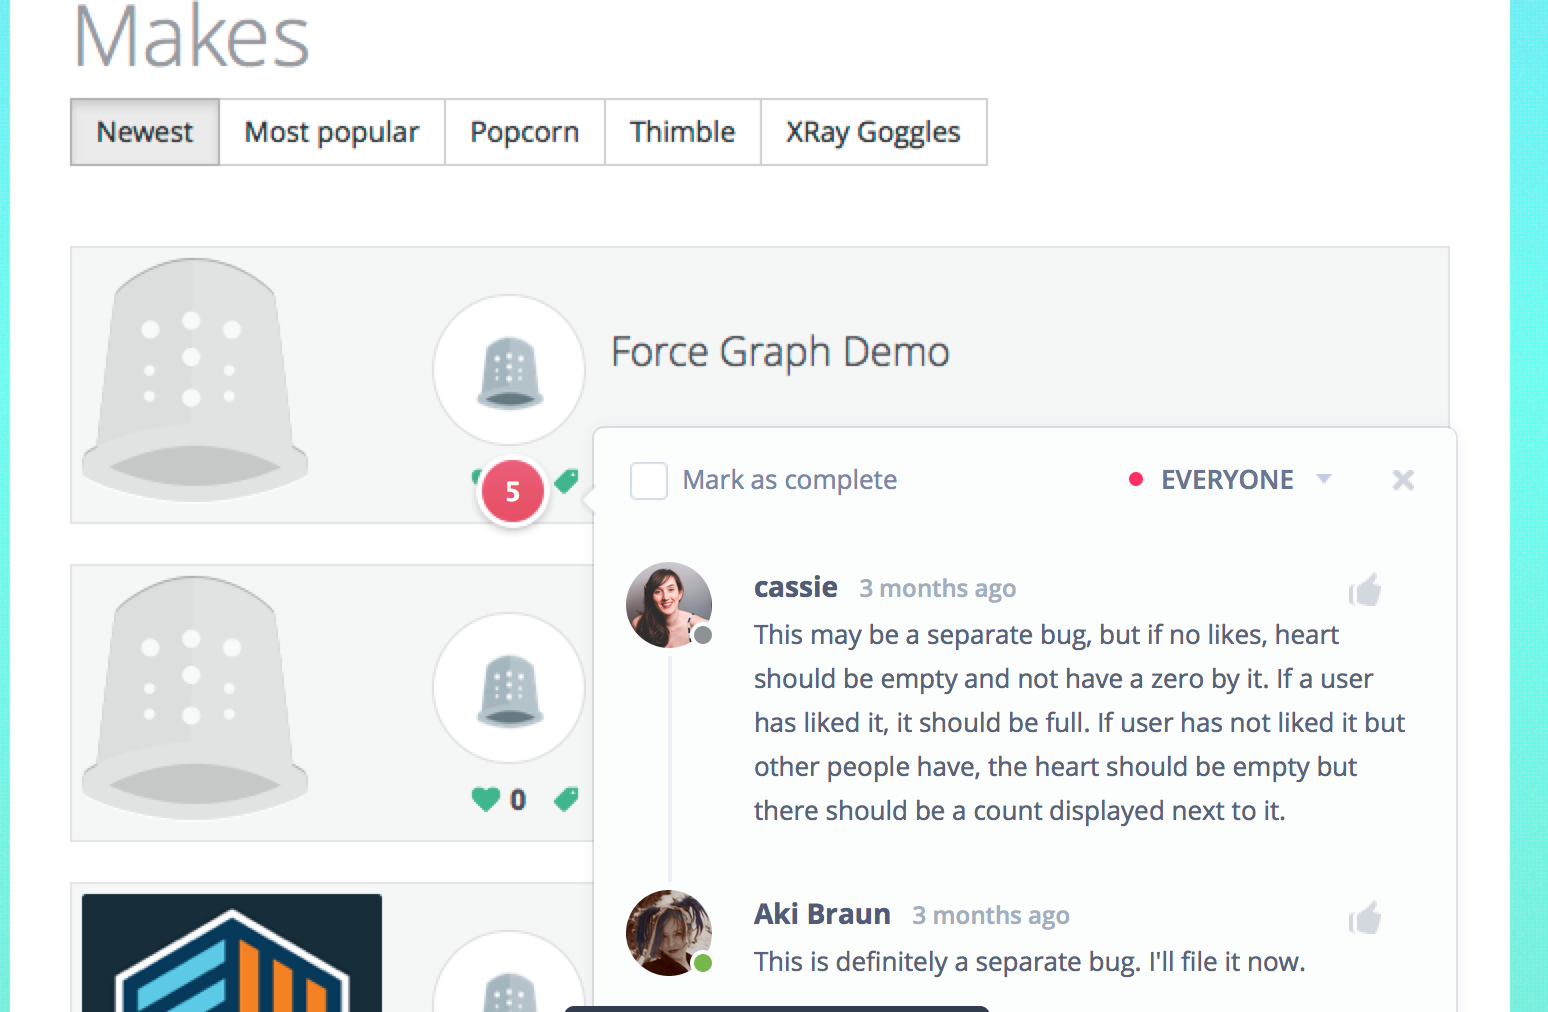Open cassie's profile avatar
The image size is (1548, 1012).
pos(669,605)
